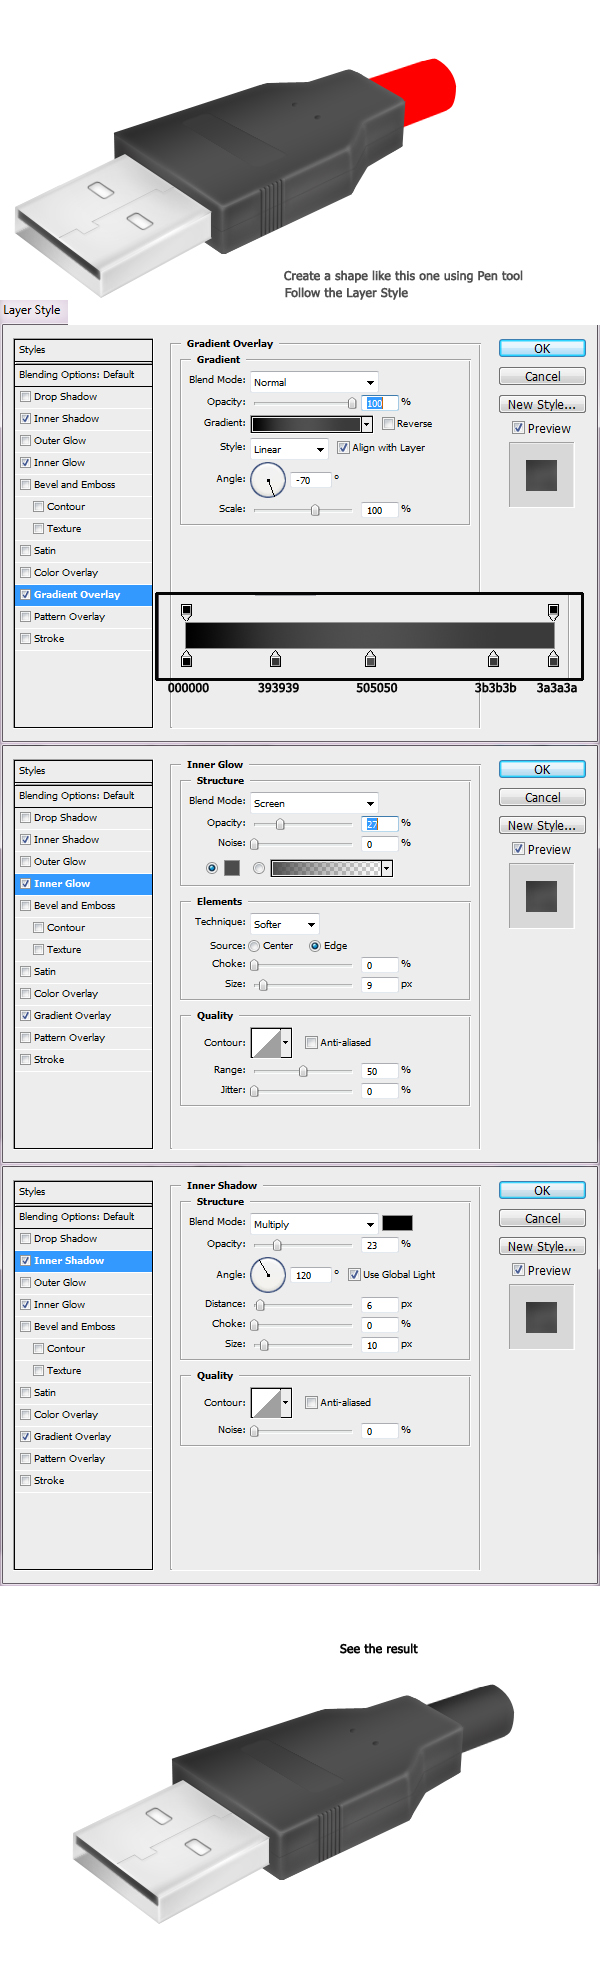
Task: Click OK in the Gradient Overlay dialog
Action: pos(542,349)
